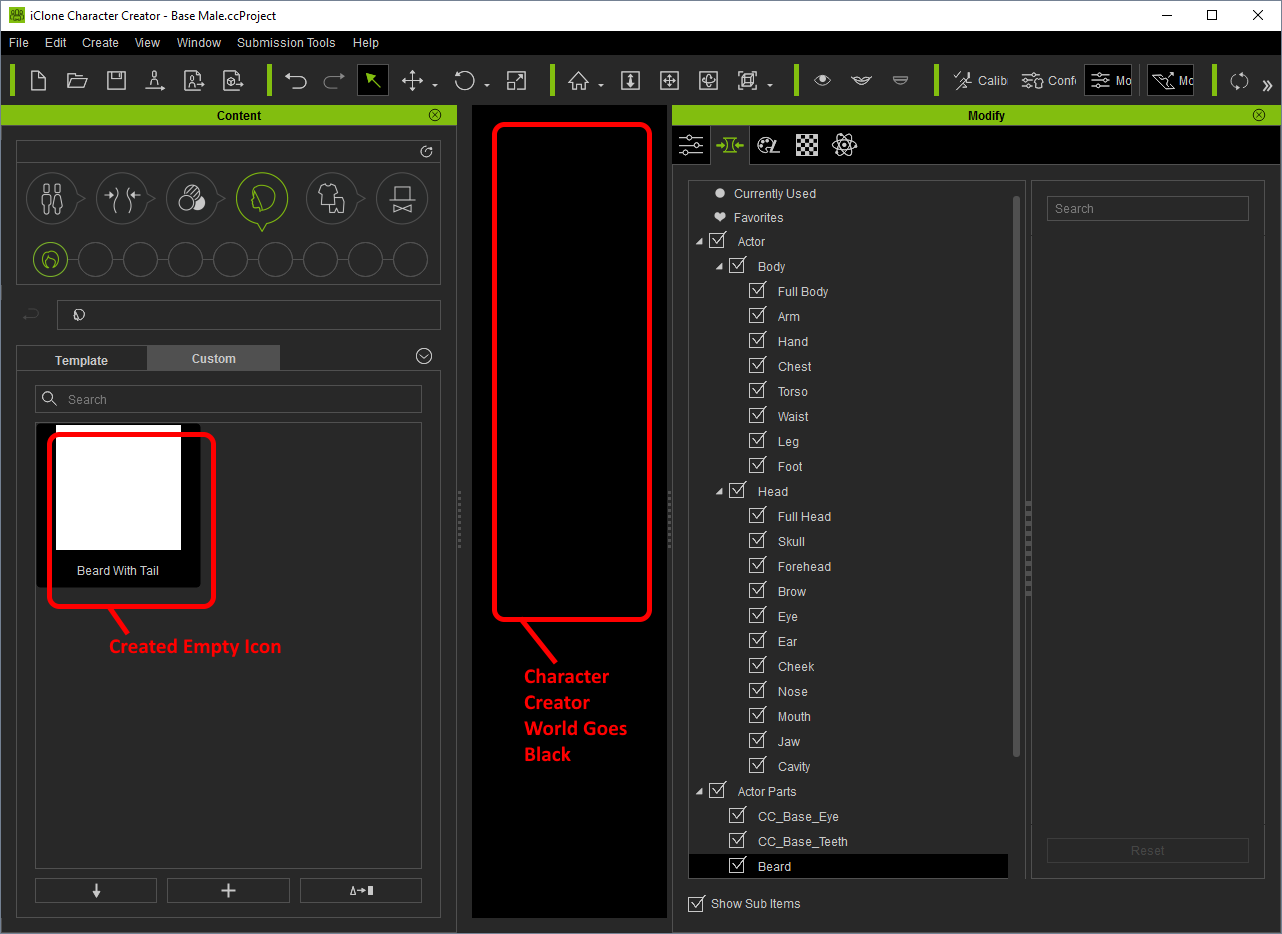1282x934 pixels.
Task: Select the Move tool in the toolbar
Action: (x=414, y=80)
